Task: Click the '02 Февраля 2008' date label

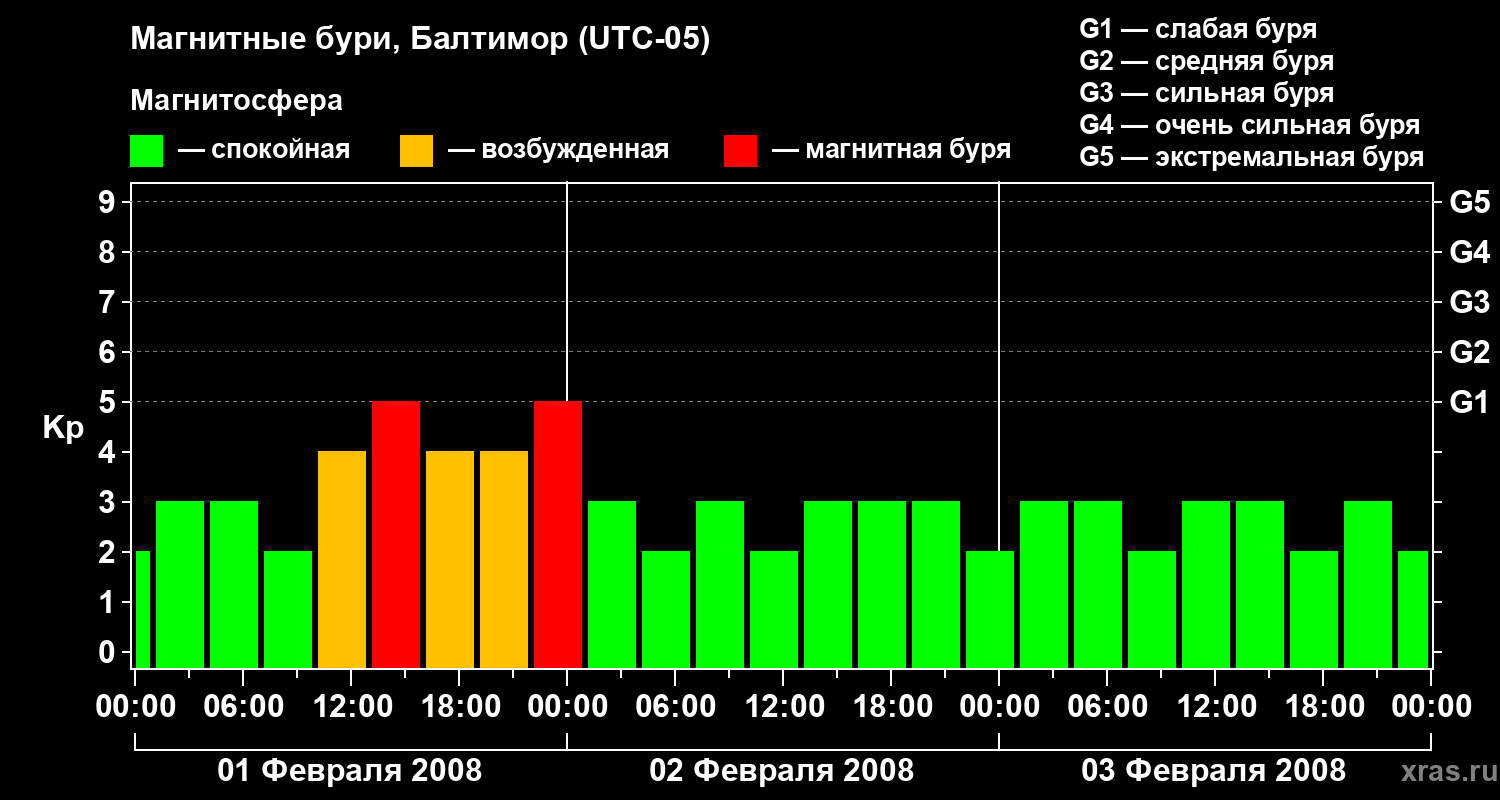Action: [x=782, y=771]
